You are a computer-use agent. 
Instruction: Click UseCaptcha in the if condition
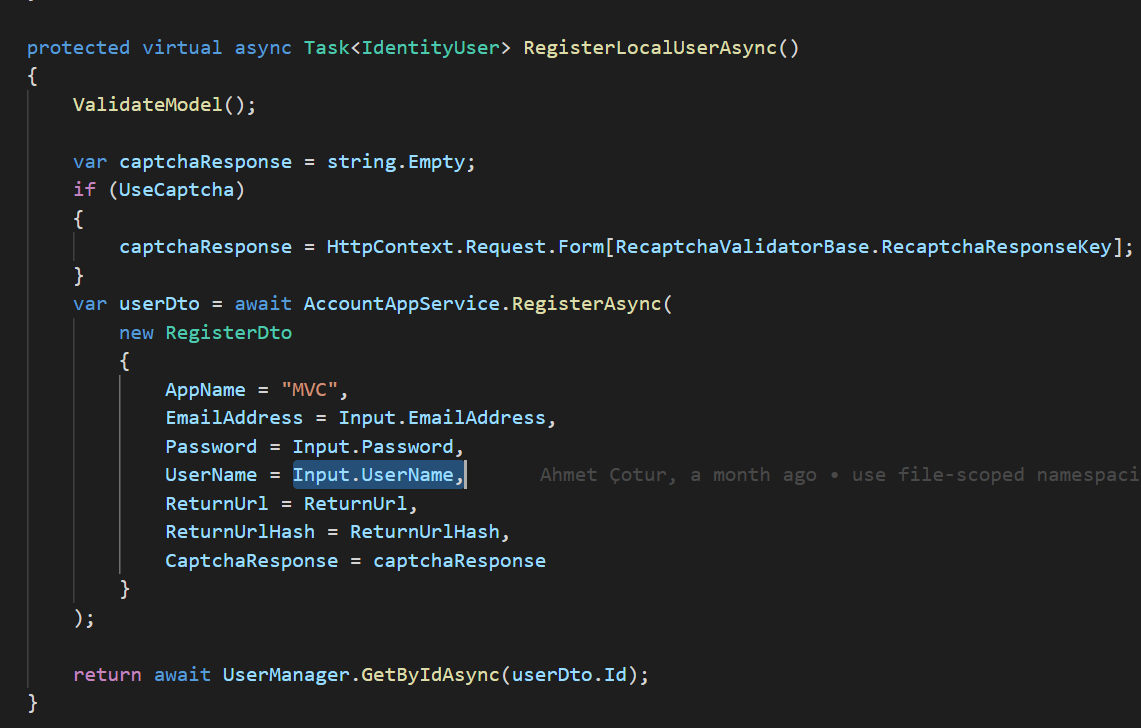click(x=176, y=190)
